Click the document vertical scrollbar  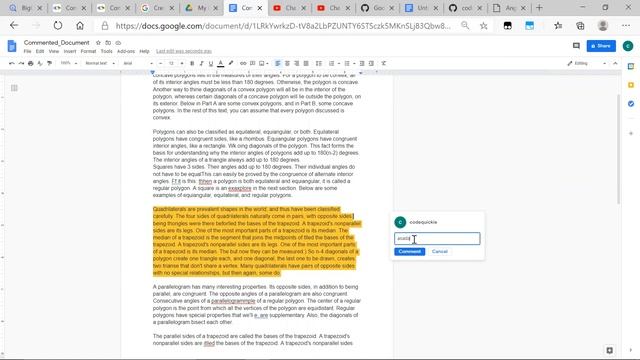pos(619,149)
